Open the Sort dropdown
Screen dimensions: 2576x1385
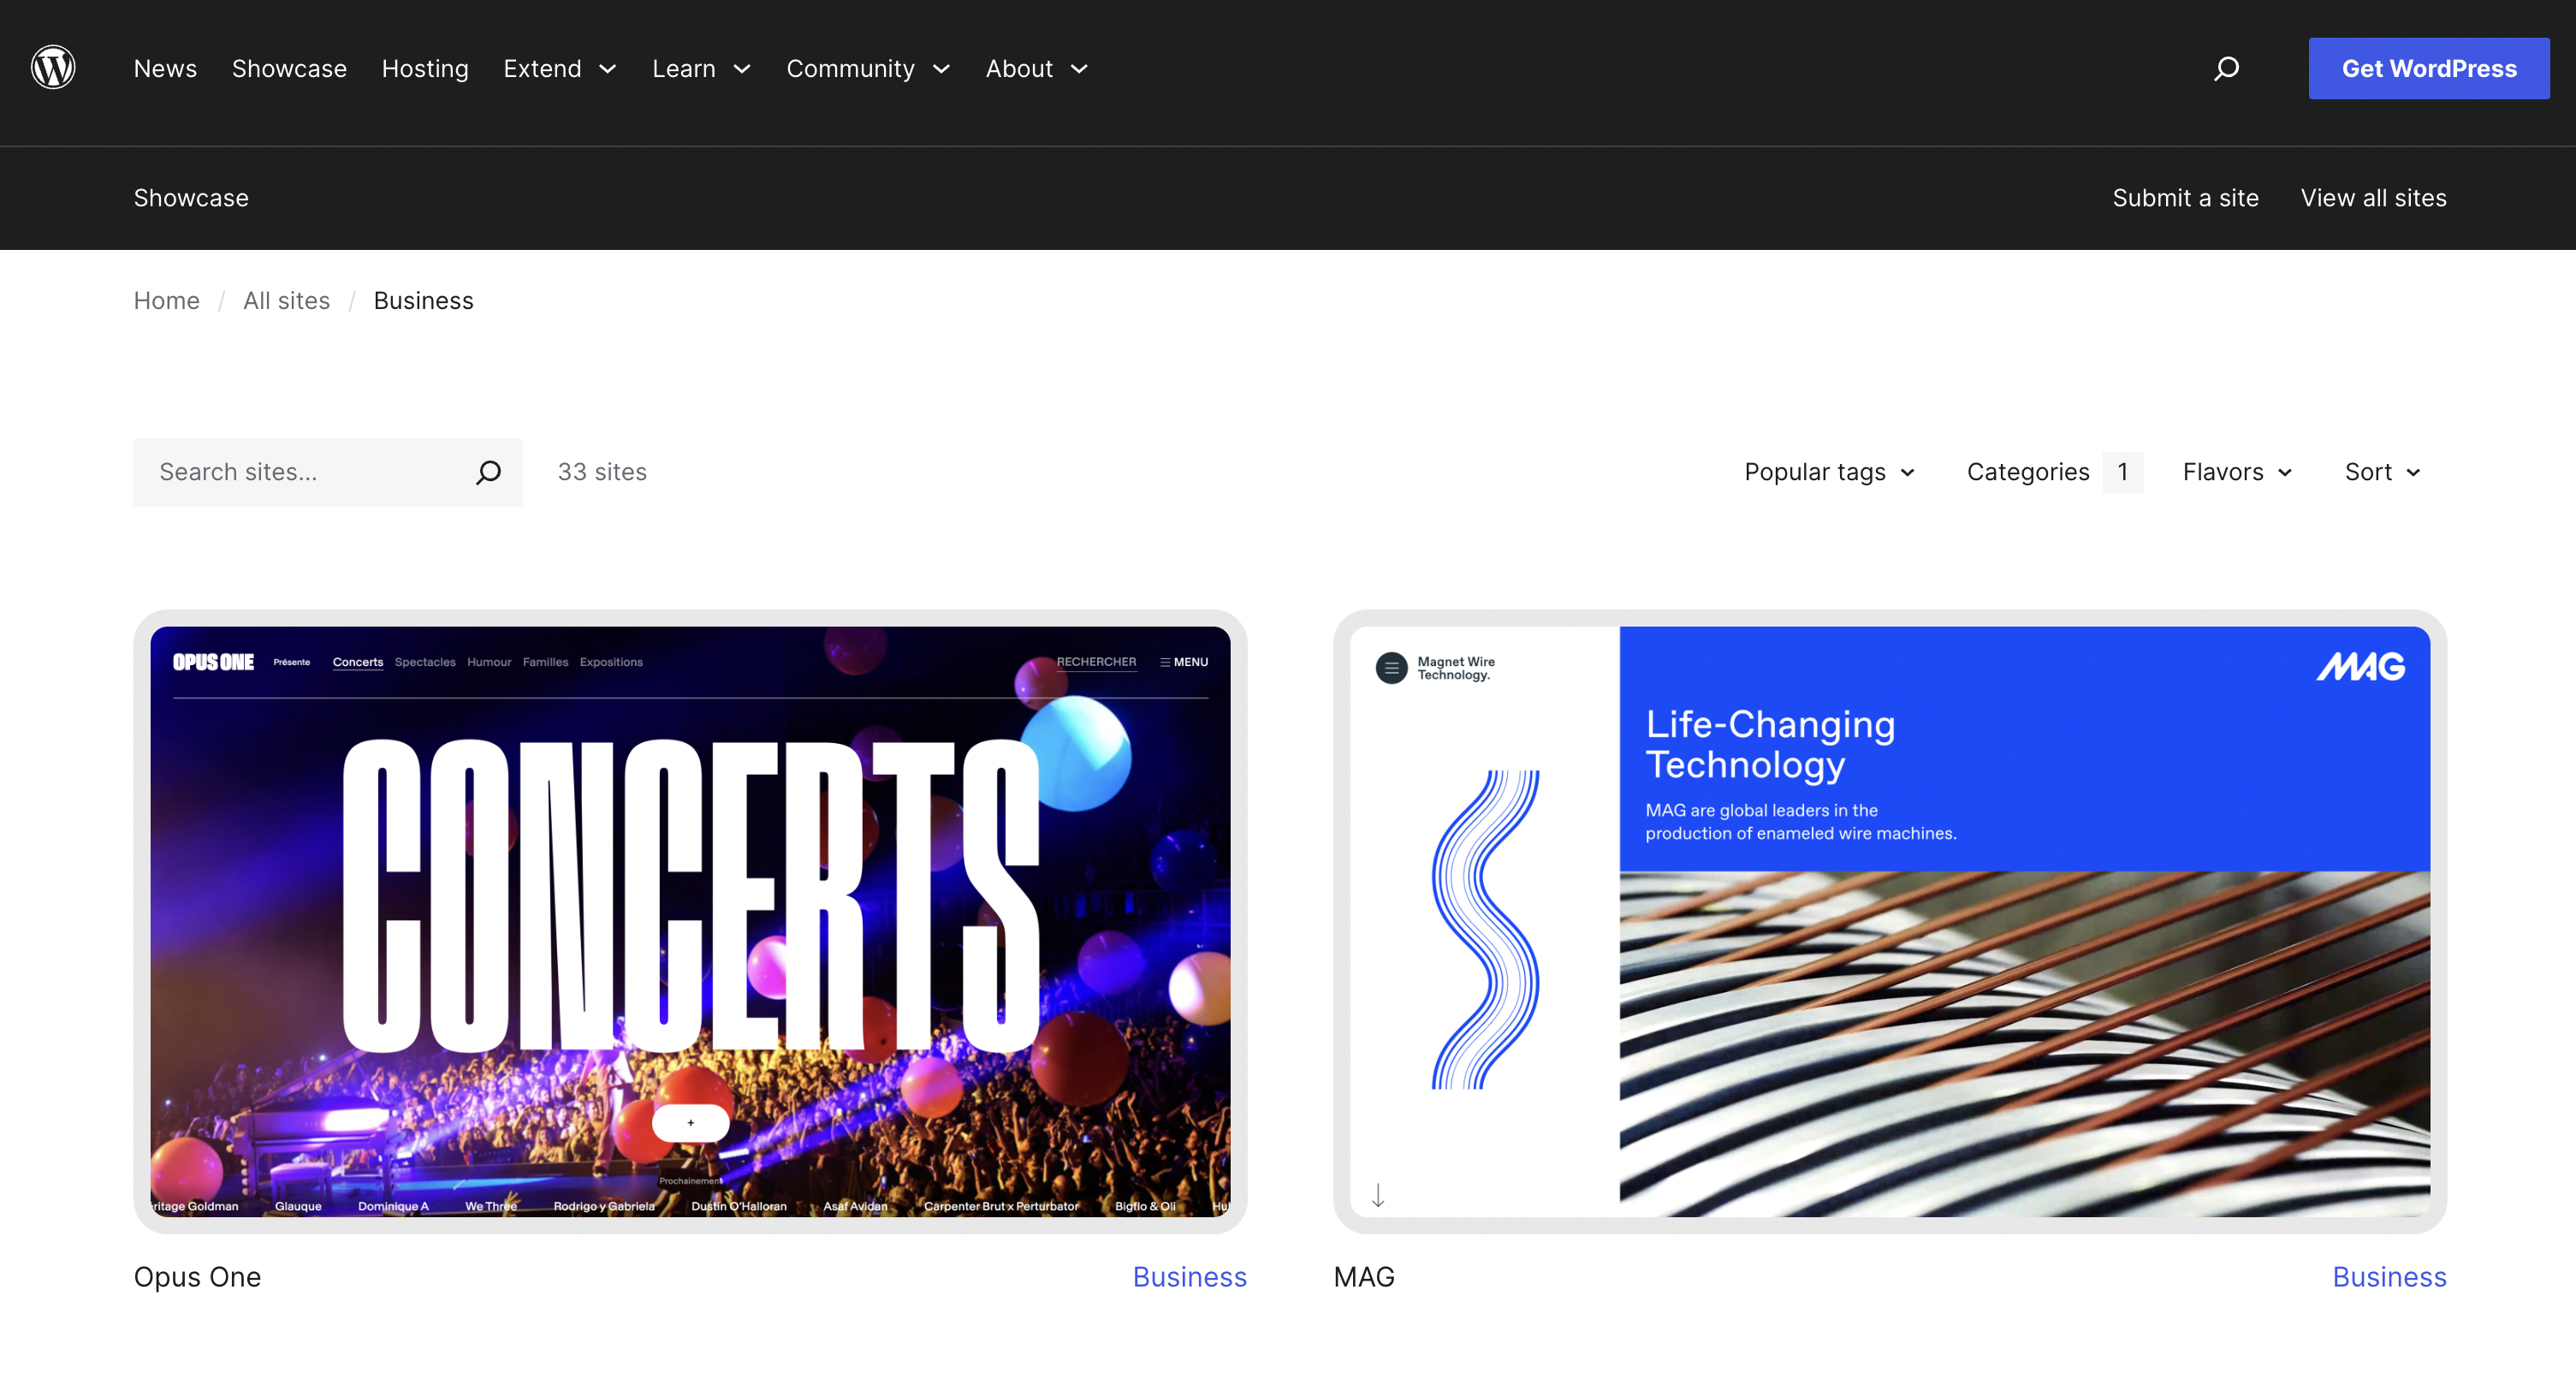[2382, 472]
